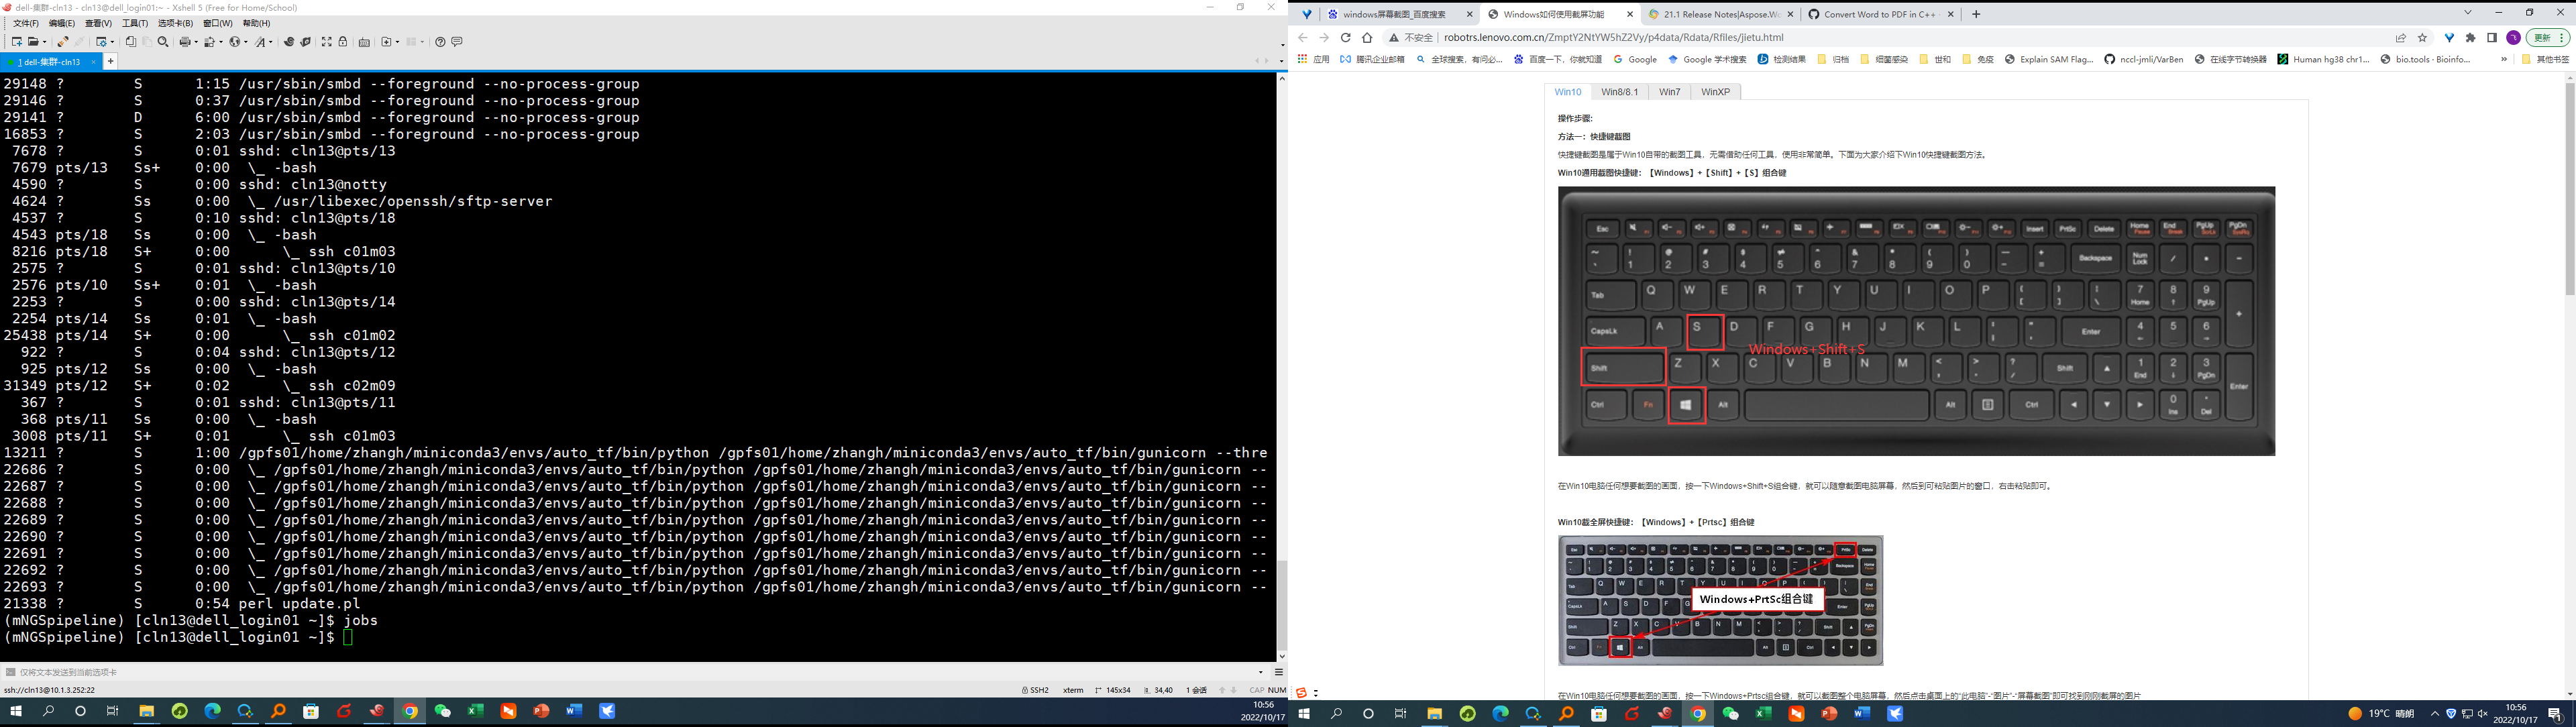Image resolution: width=2576 pixels, height=727 pixels.
Task: Reload the page in Chrome
Action: [1345, 38]
